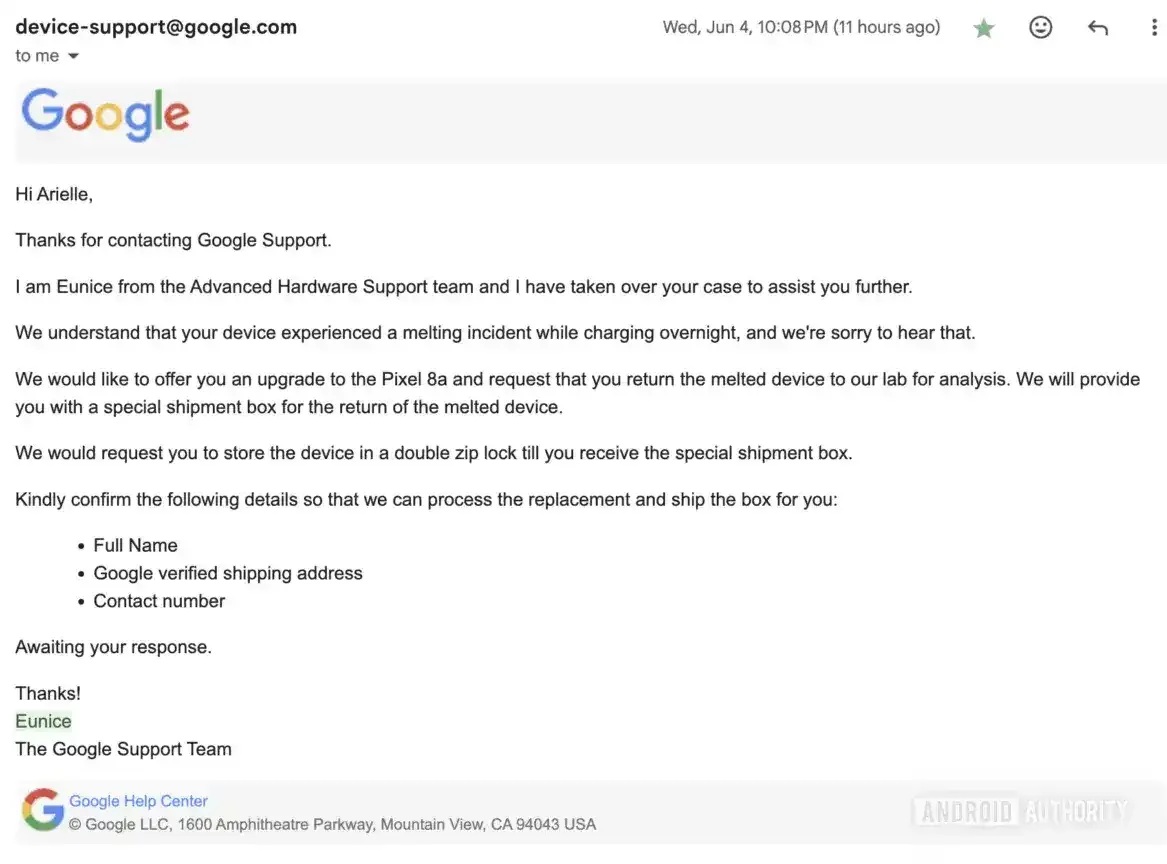
Task: Click the sender address device-support@google.com
Action: [156, 27]
